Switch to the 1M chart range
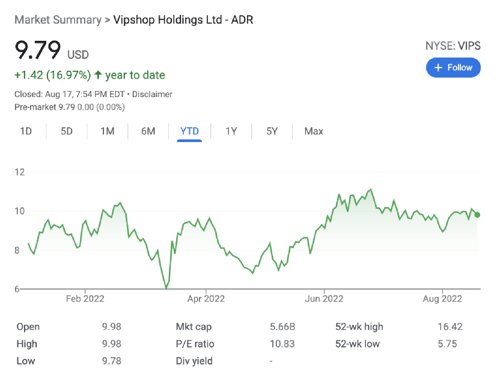This screenshot has width=500, height=368. tap(107, 131)
